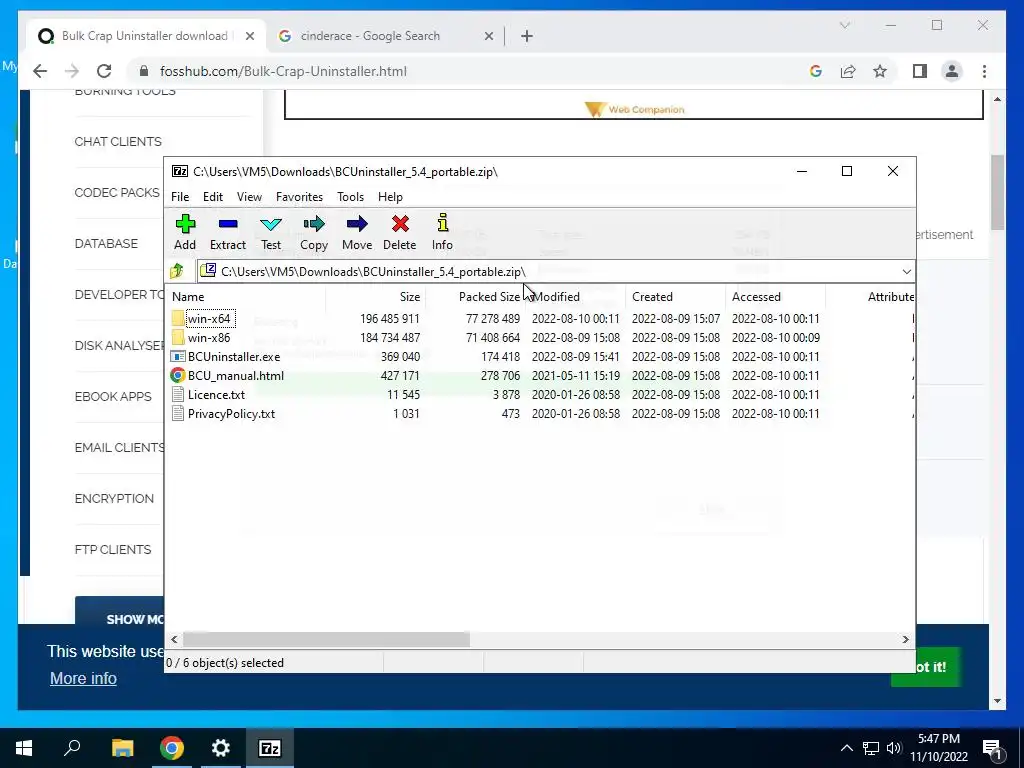Click network icon in system tray
Viewport: 1024px width, 768px height.
[871, 748]
